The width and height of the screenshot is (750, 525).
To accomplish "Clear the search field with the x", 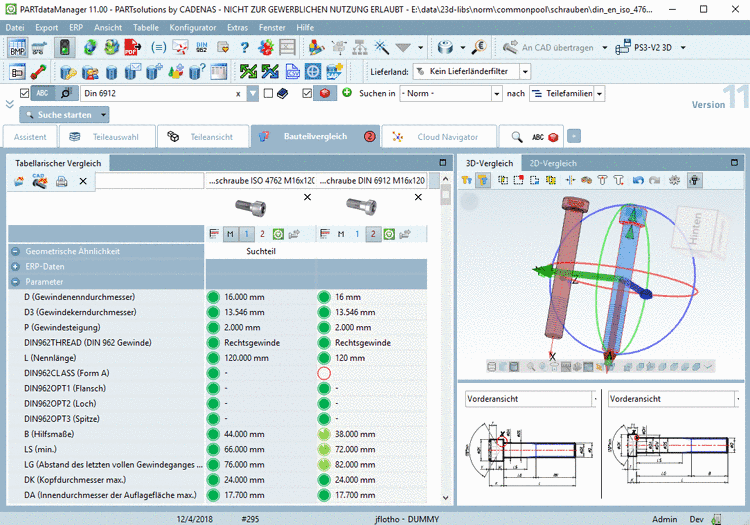I will (238, 94).
